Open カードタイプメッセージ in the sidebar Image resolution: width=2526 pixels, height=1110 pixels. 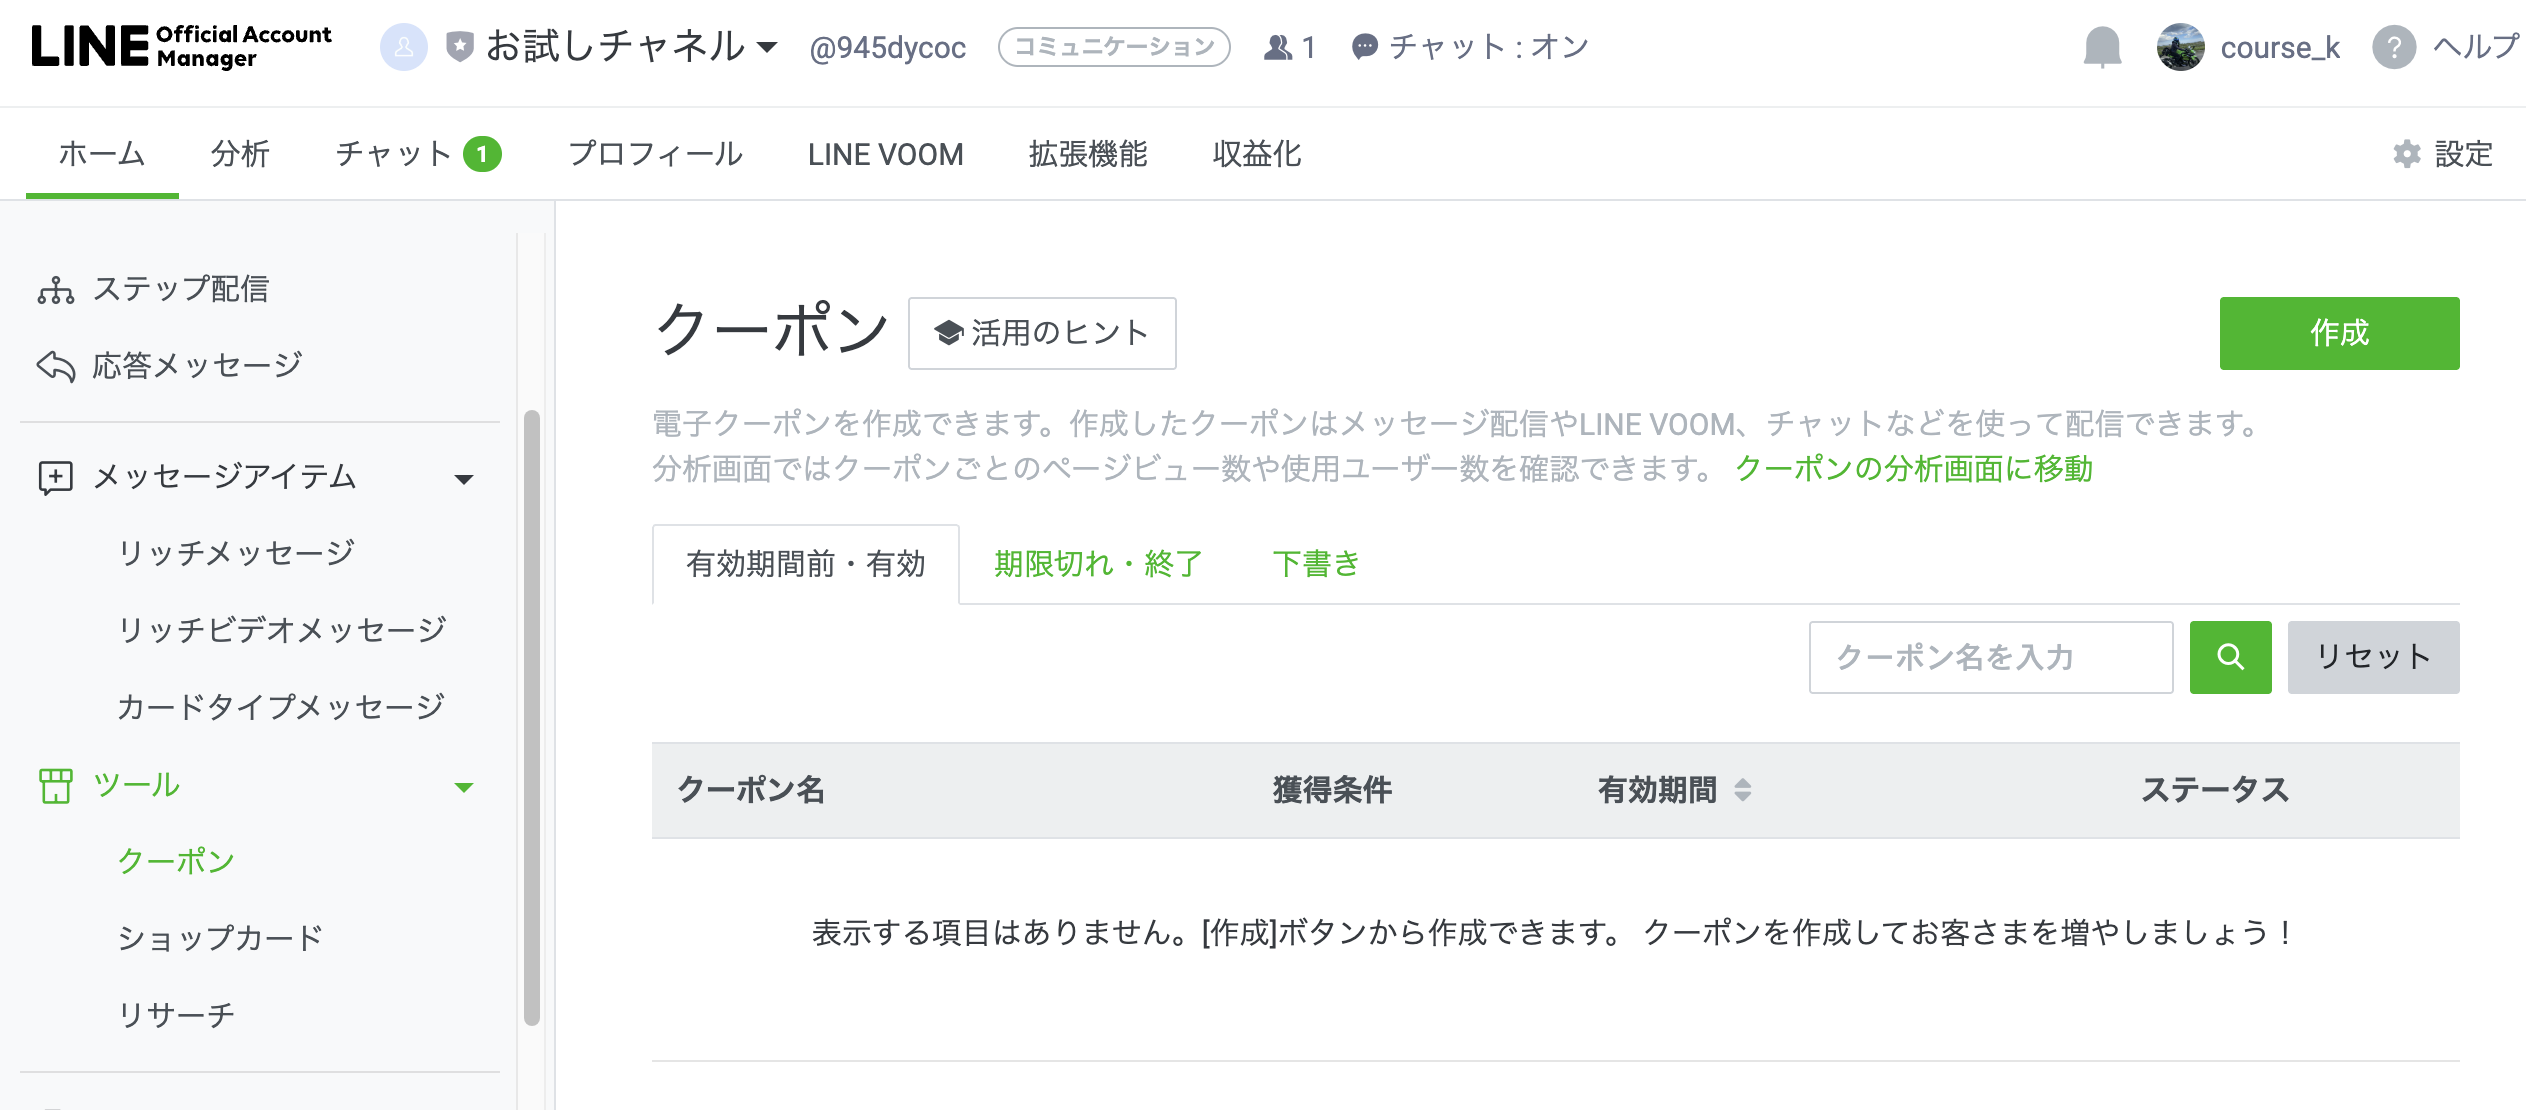[x=281, y=707]
